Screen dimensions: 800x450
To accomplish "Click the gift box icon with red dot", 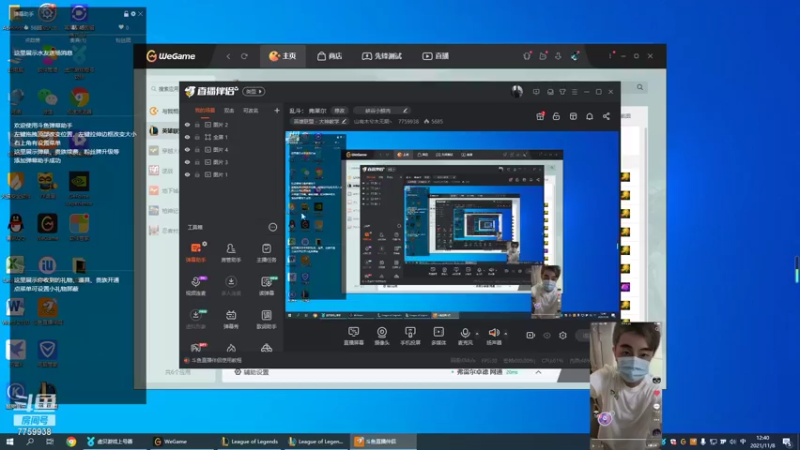I will point(540,116).
